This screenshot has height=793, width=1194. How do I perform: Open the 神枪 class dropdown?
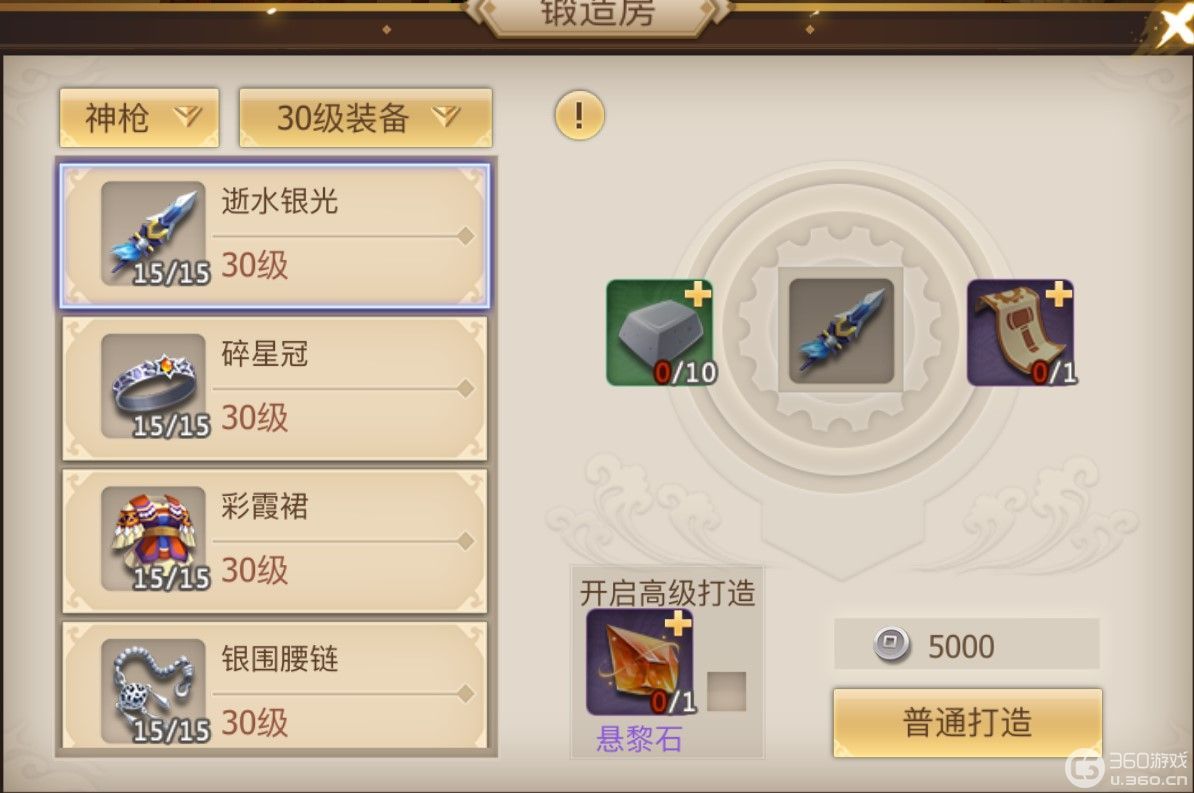coord(139,117)
